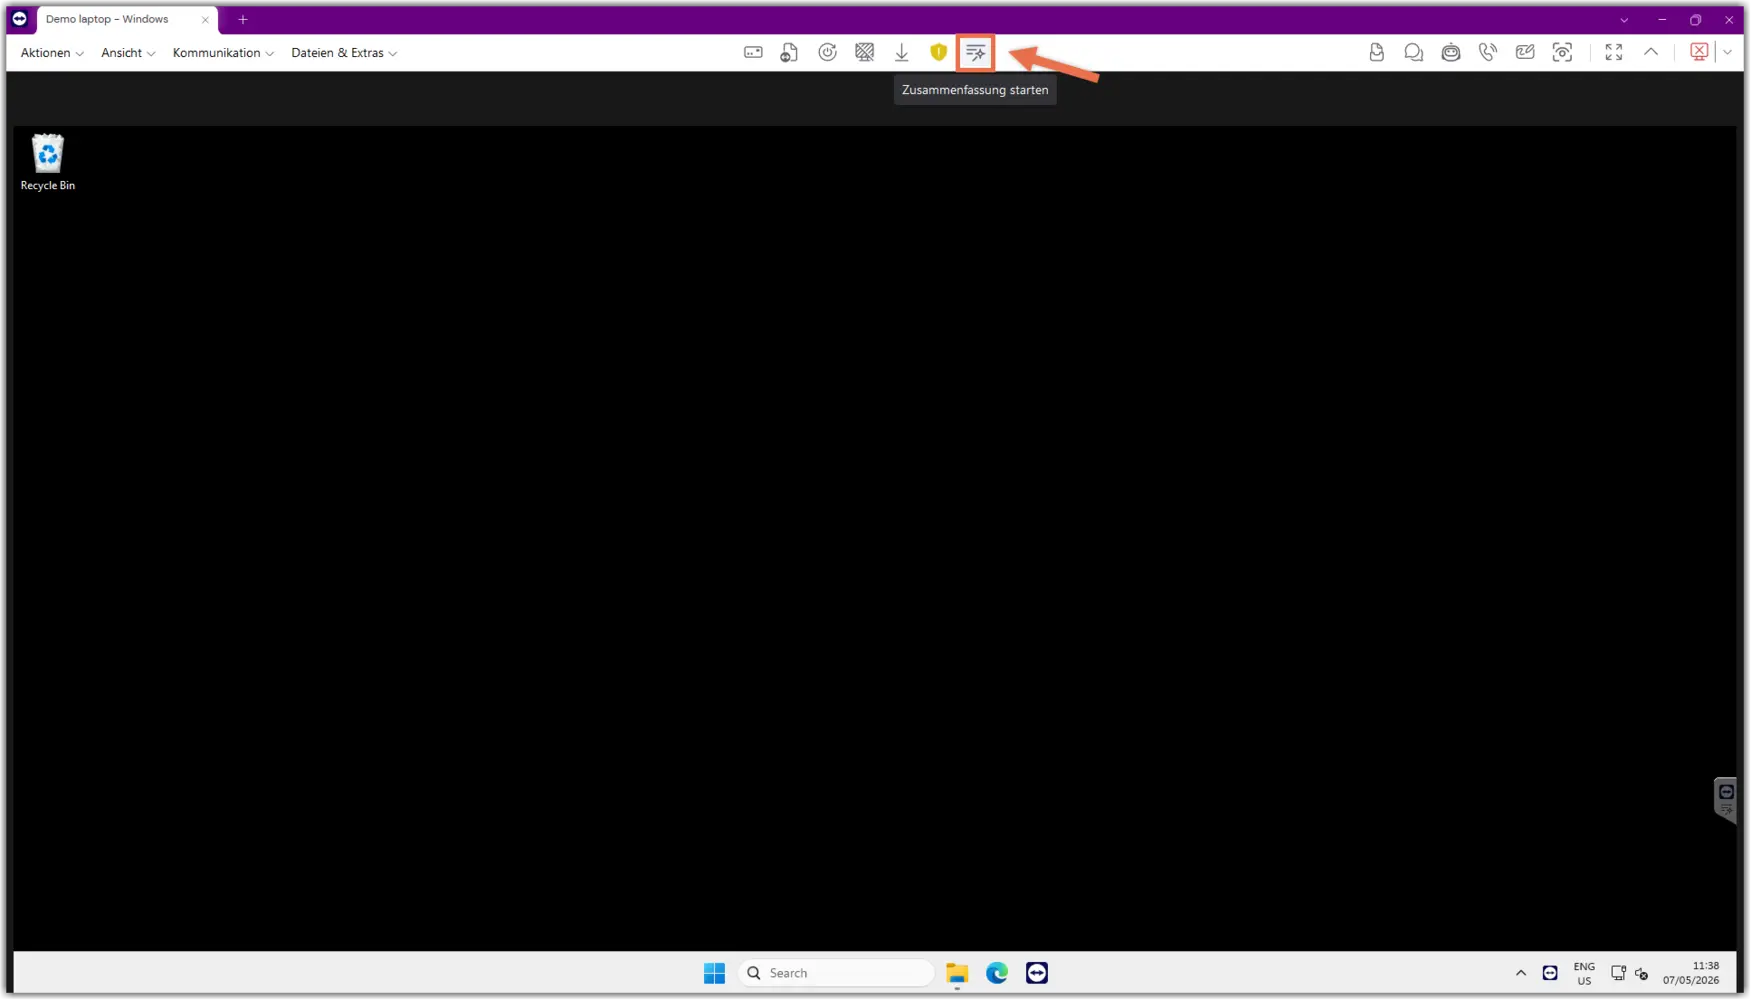Click the yellow shield security icon
The height and width of the screenshot is (1000, 1751).
pos(938,53)
